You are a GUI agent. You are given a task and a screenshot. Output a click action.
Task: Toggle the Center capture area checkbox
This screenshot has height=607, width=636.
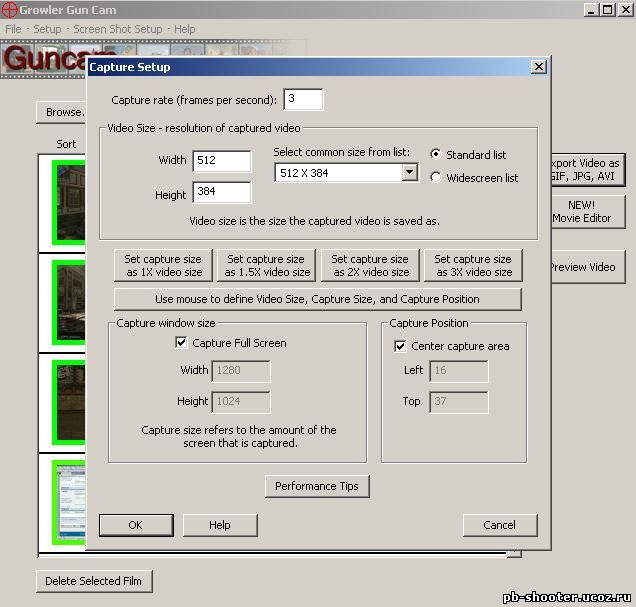coord(400,346)
